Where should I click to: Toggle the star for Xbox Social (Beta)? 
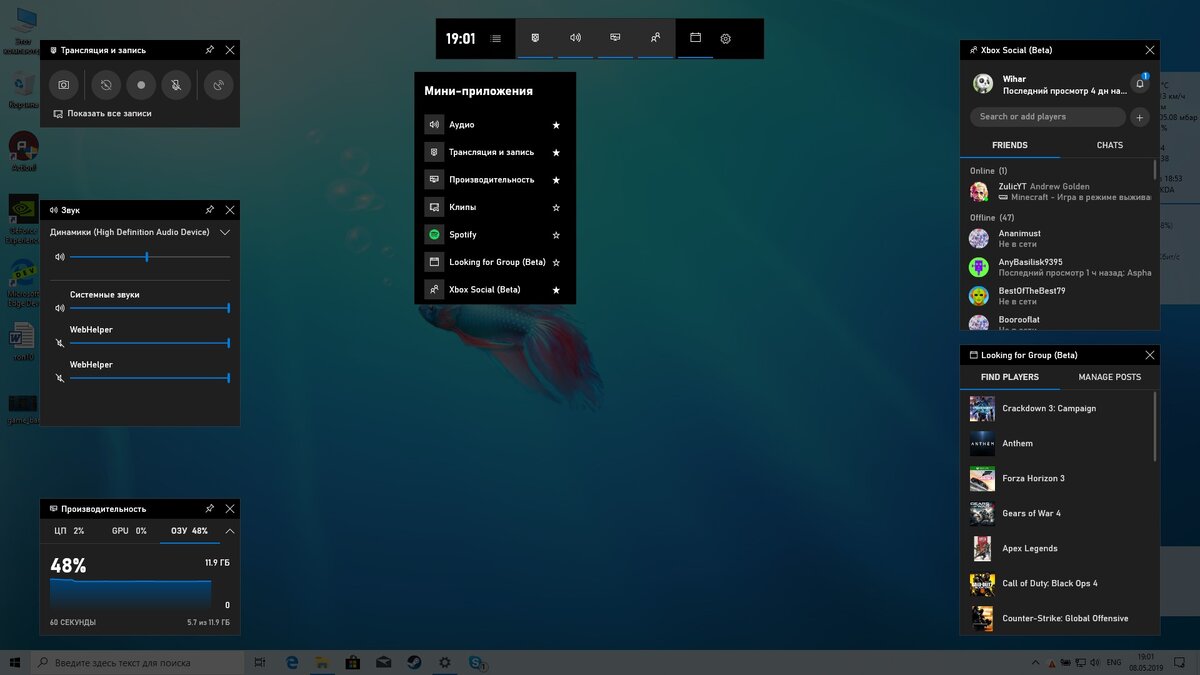coord(556,290)
